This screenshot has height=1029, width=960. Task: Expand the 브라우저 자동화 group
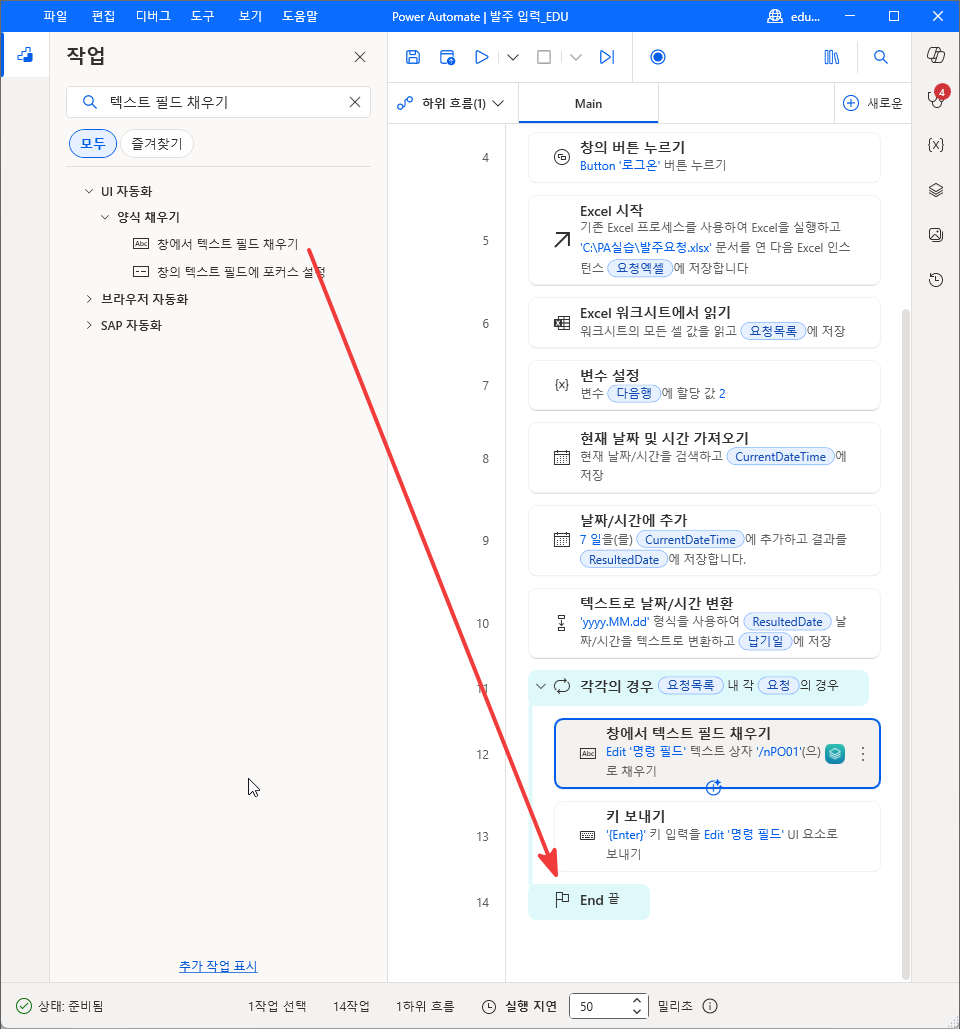click(89, 299)
